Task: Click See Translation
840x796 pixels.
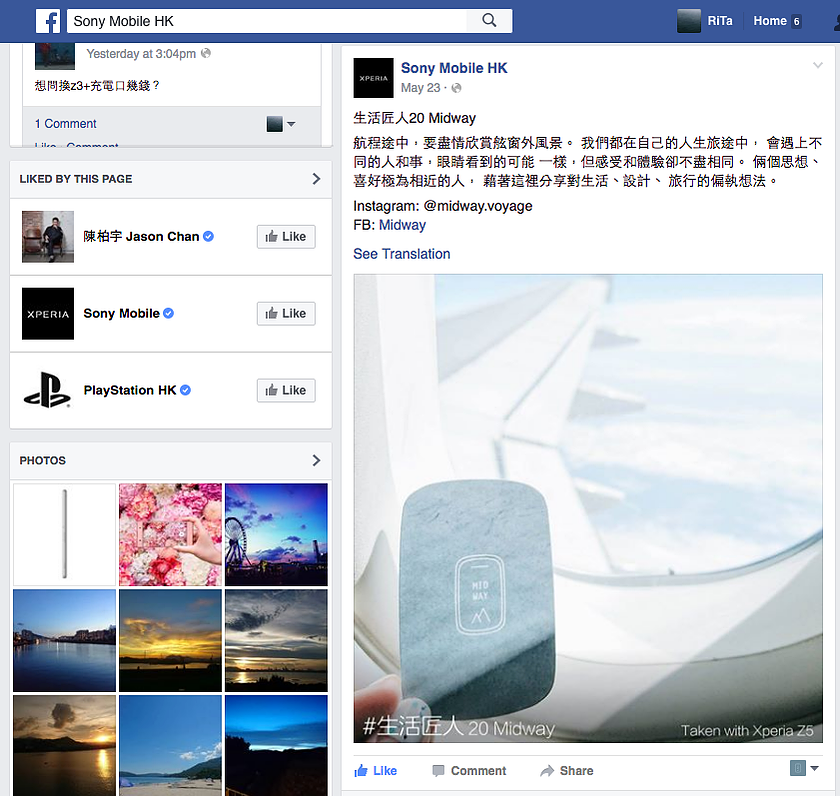Action: pos(402,254)
